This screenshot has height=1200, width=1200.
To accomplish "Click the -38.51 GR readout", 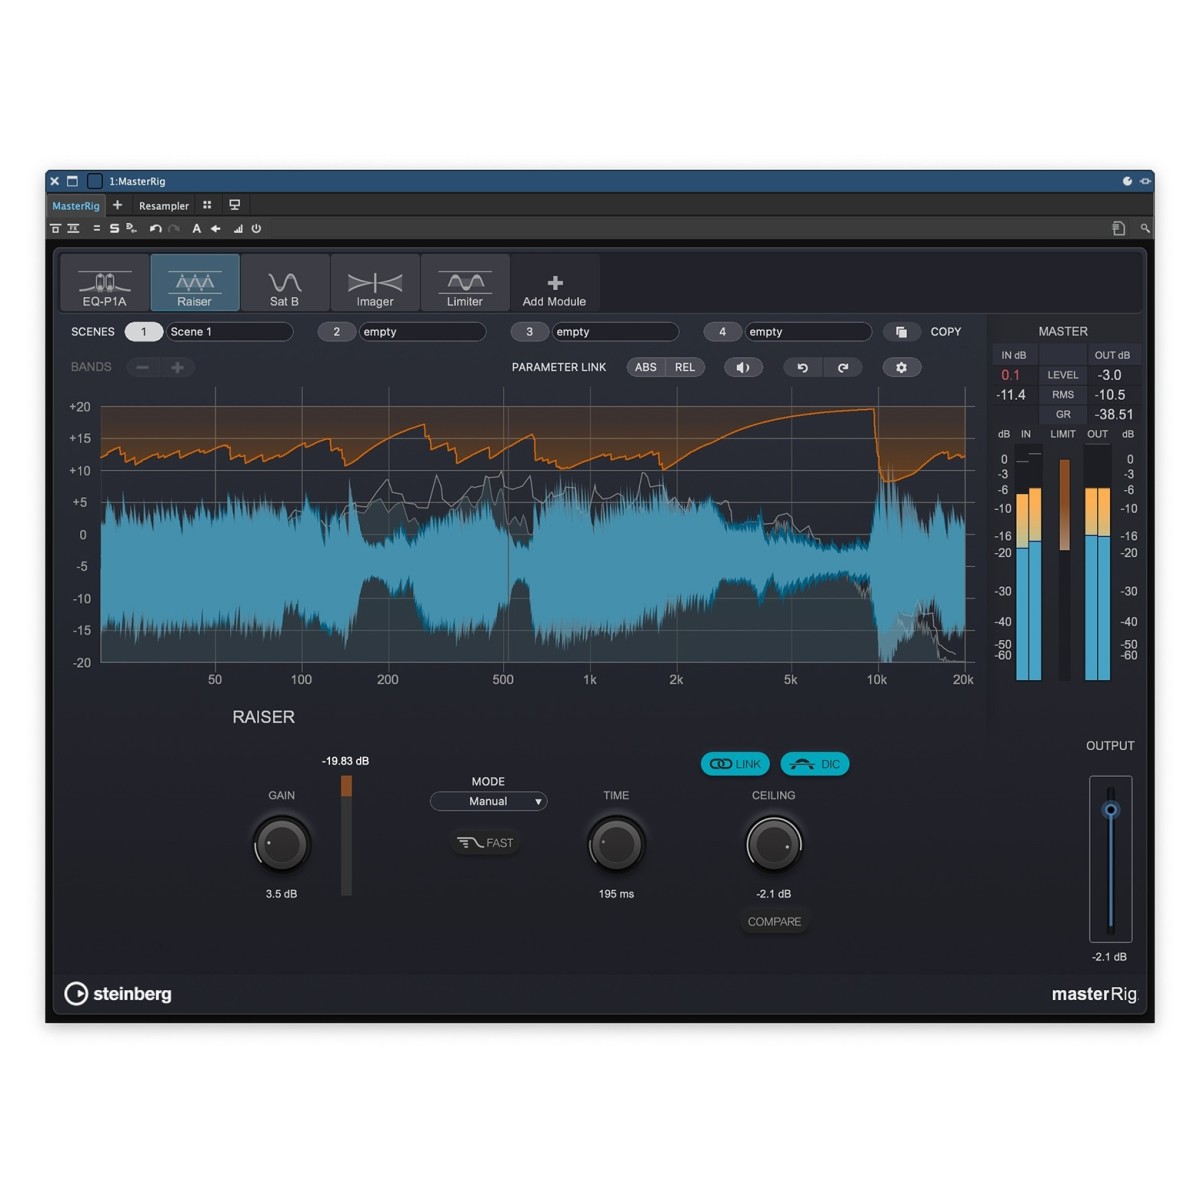I will coord(1113,414).
